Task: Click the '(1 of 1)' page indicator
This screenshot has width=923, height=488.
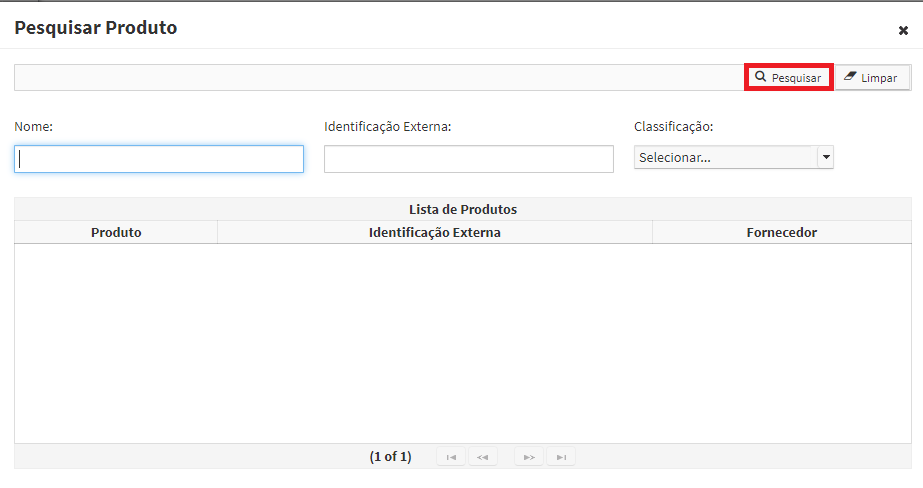Action: point(390,457)
